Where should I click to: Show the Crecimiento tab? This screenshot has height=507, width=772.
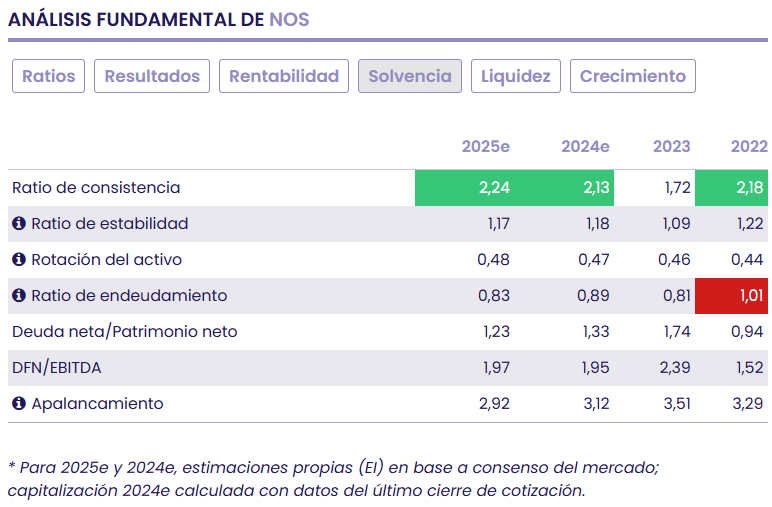632,76
